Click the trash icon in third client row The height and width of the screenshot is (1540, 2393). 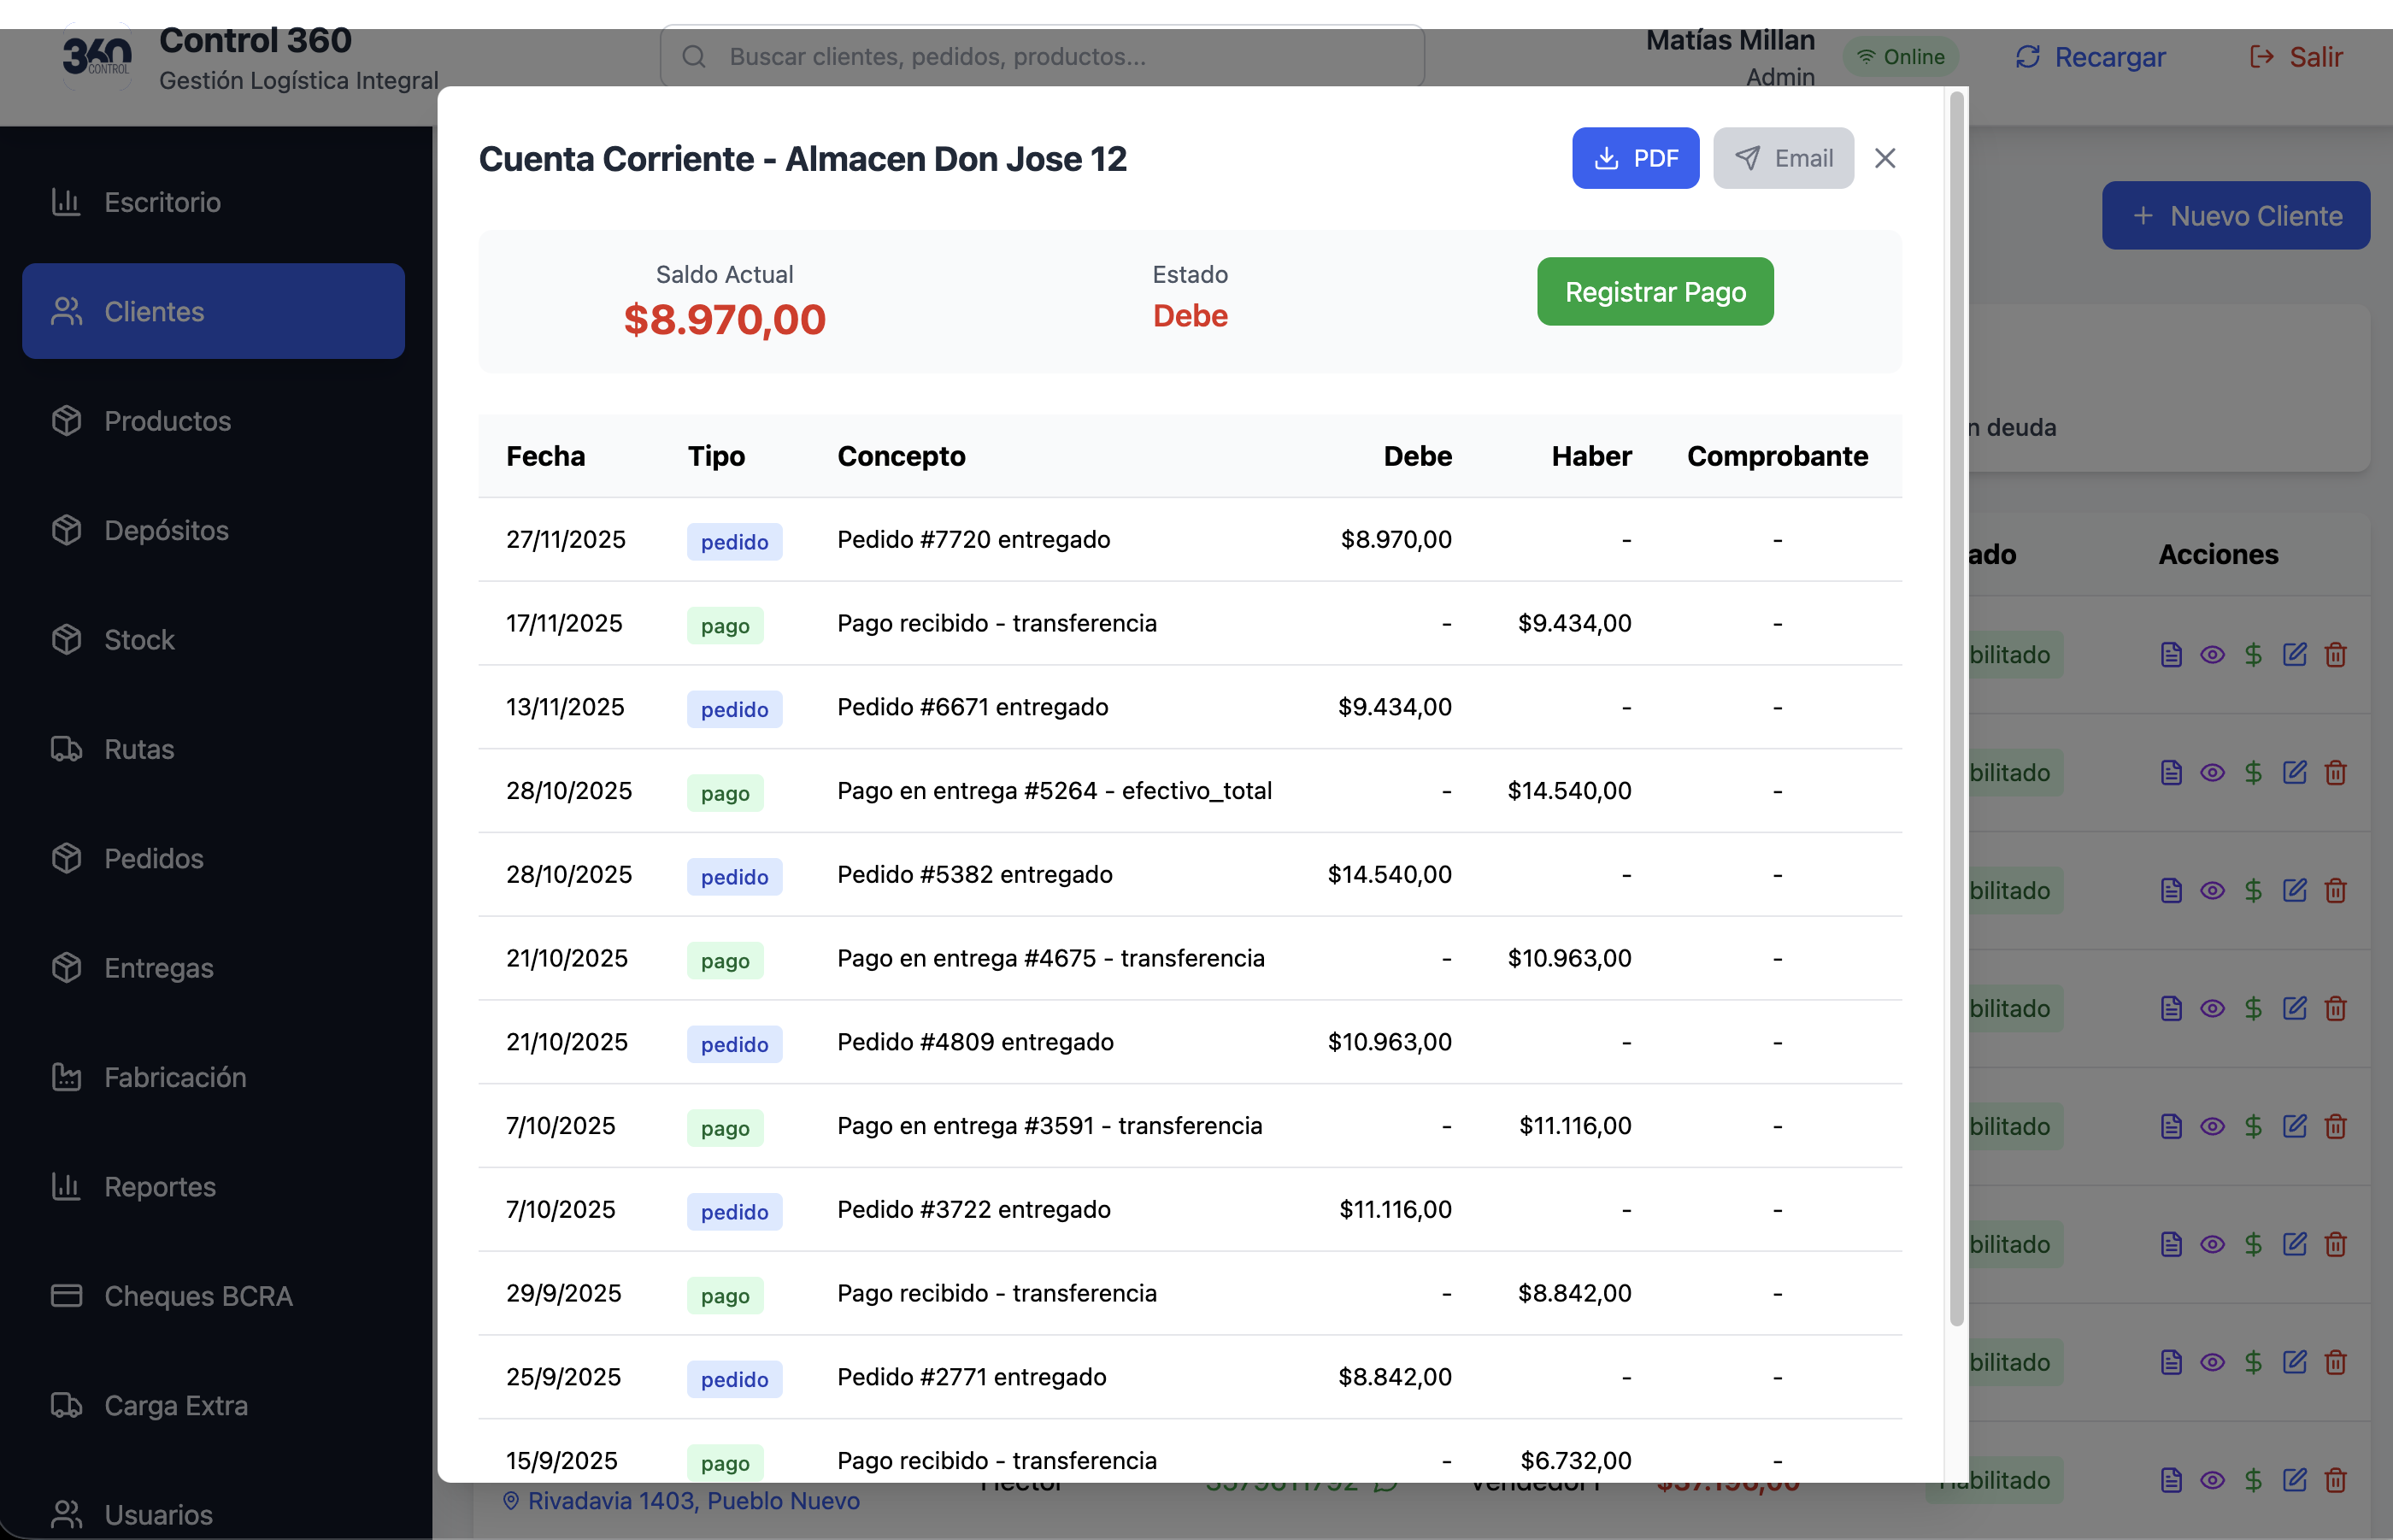(2335, 891)
